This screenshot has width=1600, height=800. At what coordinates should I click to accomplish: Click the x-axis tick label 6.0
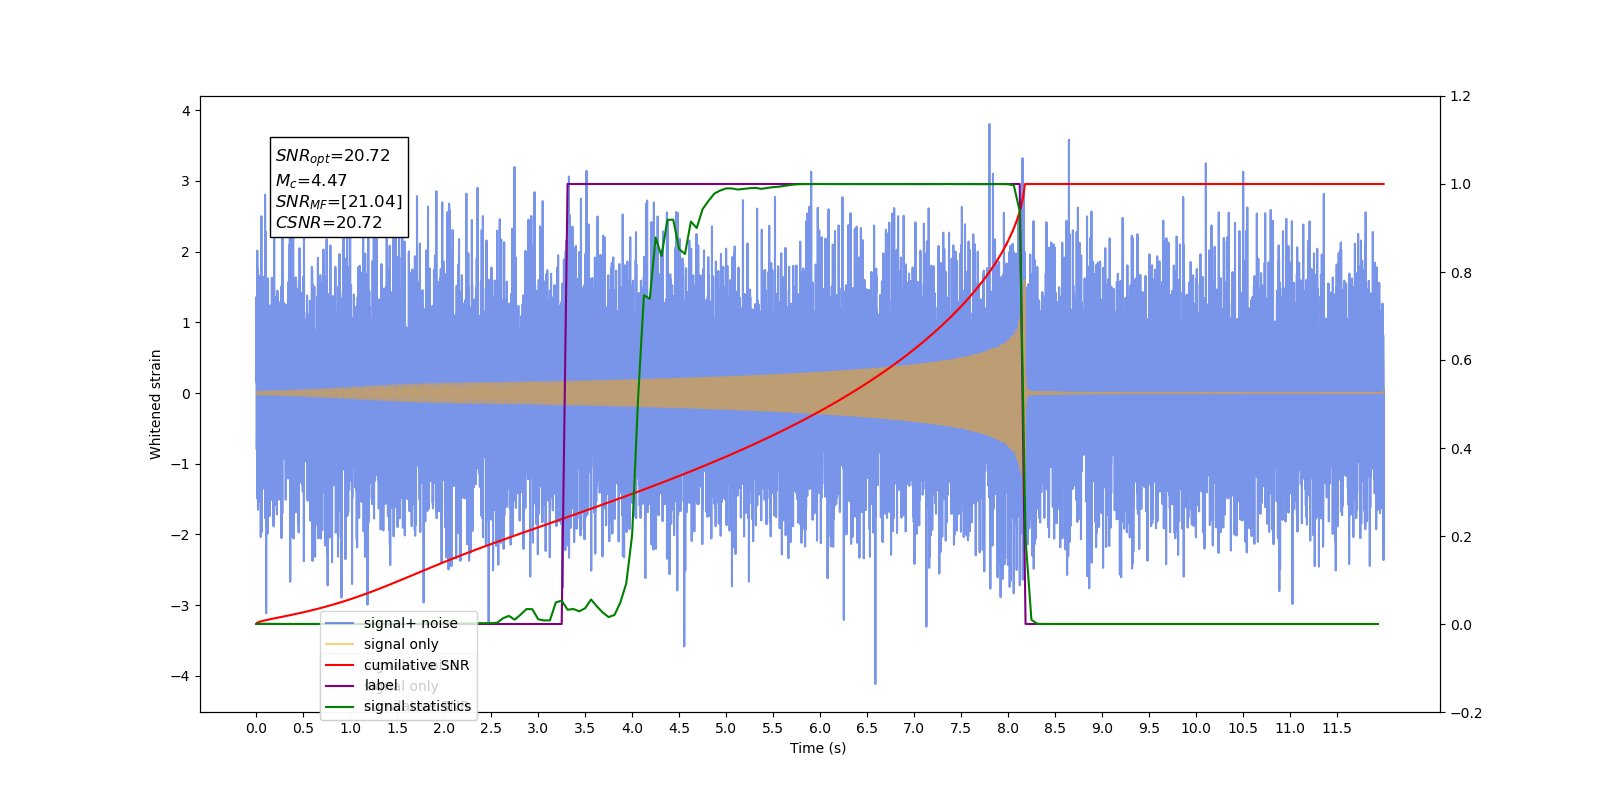[820, 728]
